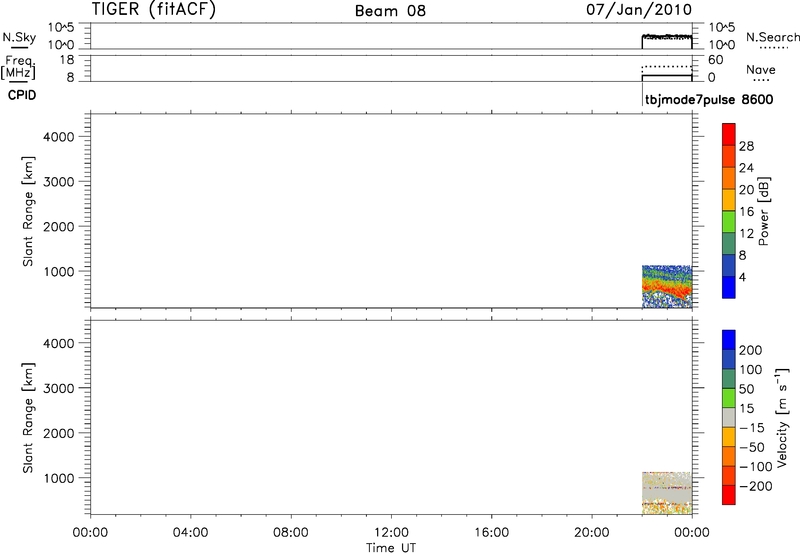The width and height of the screenshot is (800, 554).
Task: Click the '60' Nave axis tick label
Action: click(715, 60)
